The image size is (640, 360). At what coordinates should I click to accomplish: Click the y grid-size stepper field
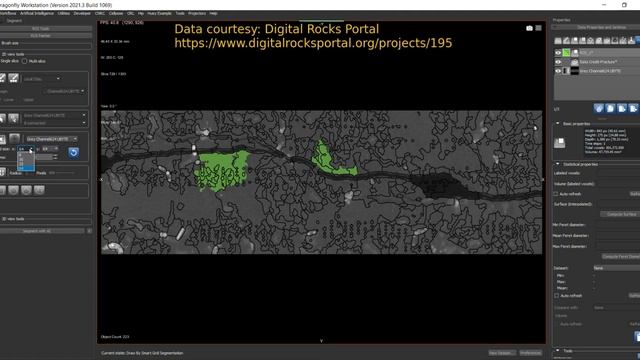pyautogui.click(x=49, y=149)
